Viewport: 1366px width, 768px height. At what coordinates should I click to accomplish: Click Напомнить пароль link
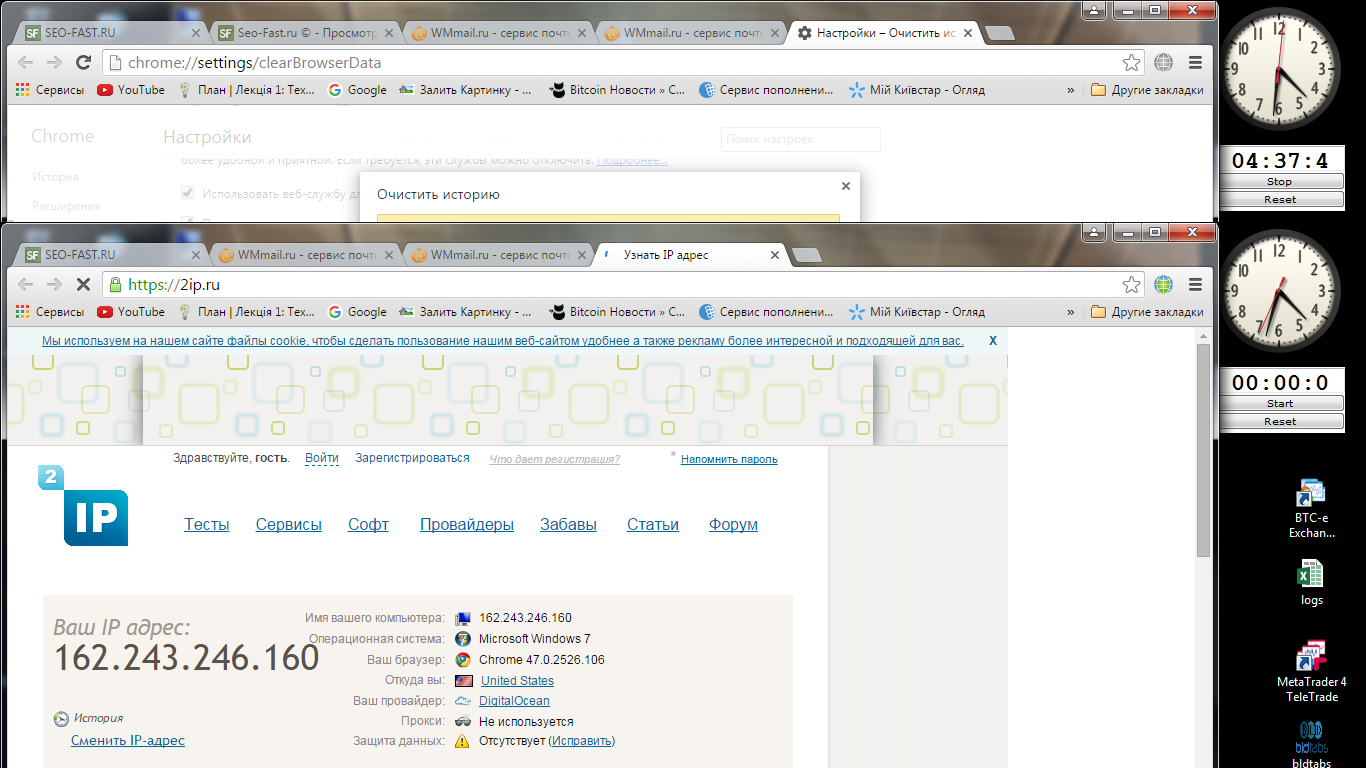[x=729, y=459]
